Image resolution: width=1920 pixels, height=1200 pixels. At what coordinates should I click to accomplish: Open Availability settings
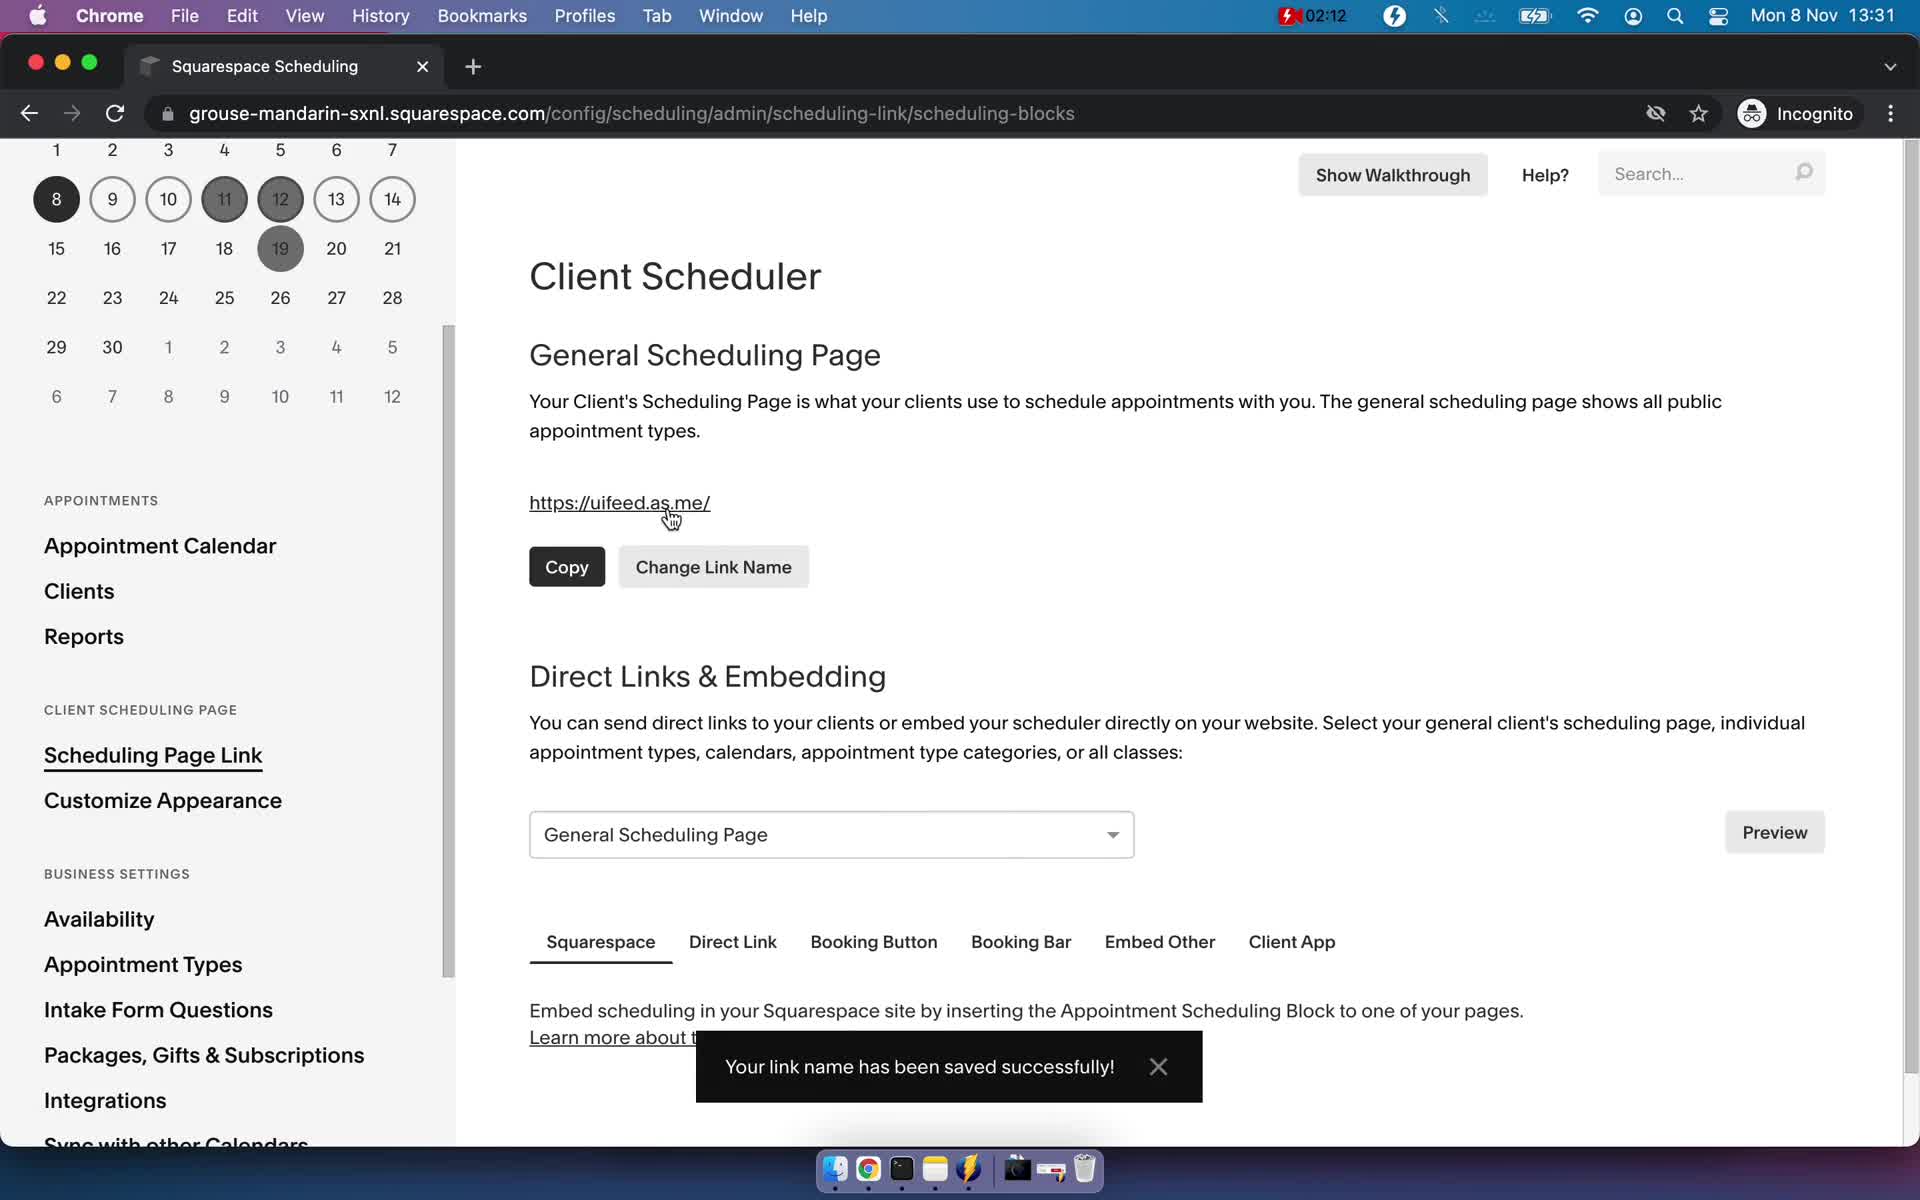coord(99,919)
